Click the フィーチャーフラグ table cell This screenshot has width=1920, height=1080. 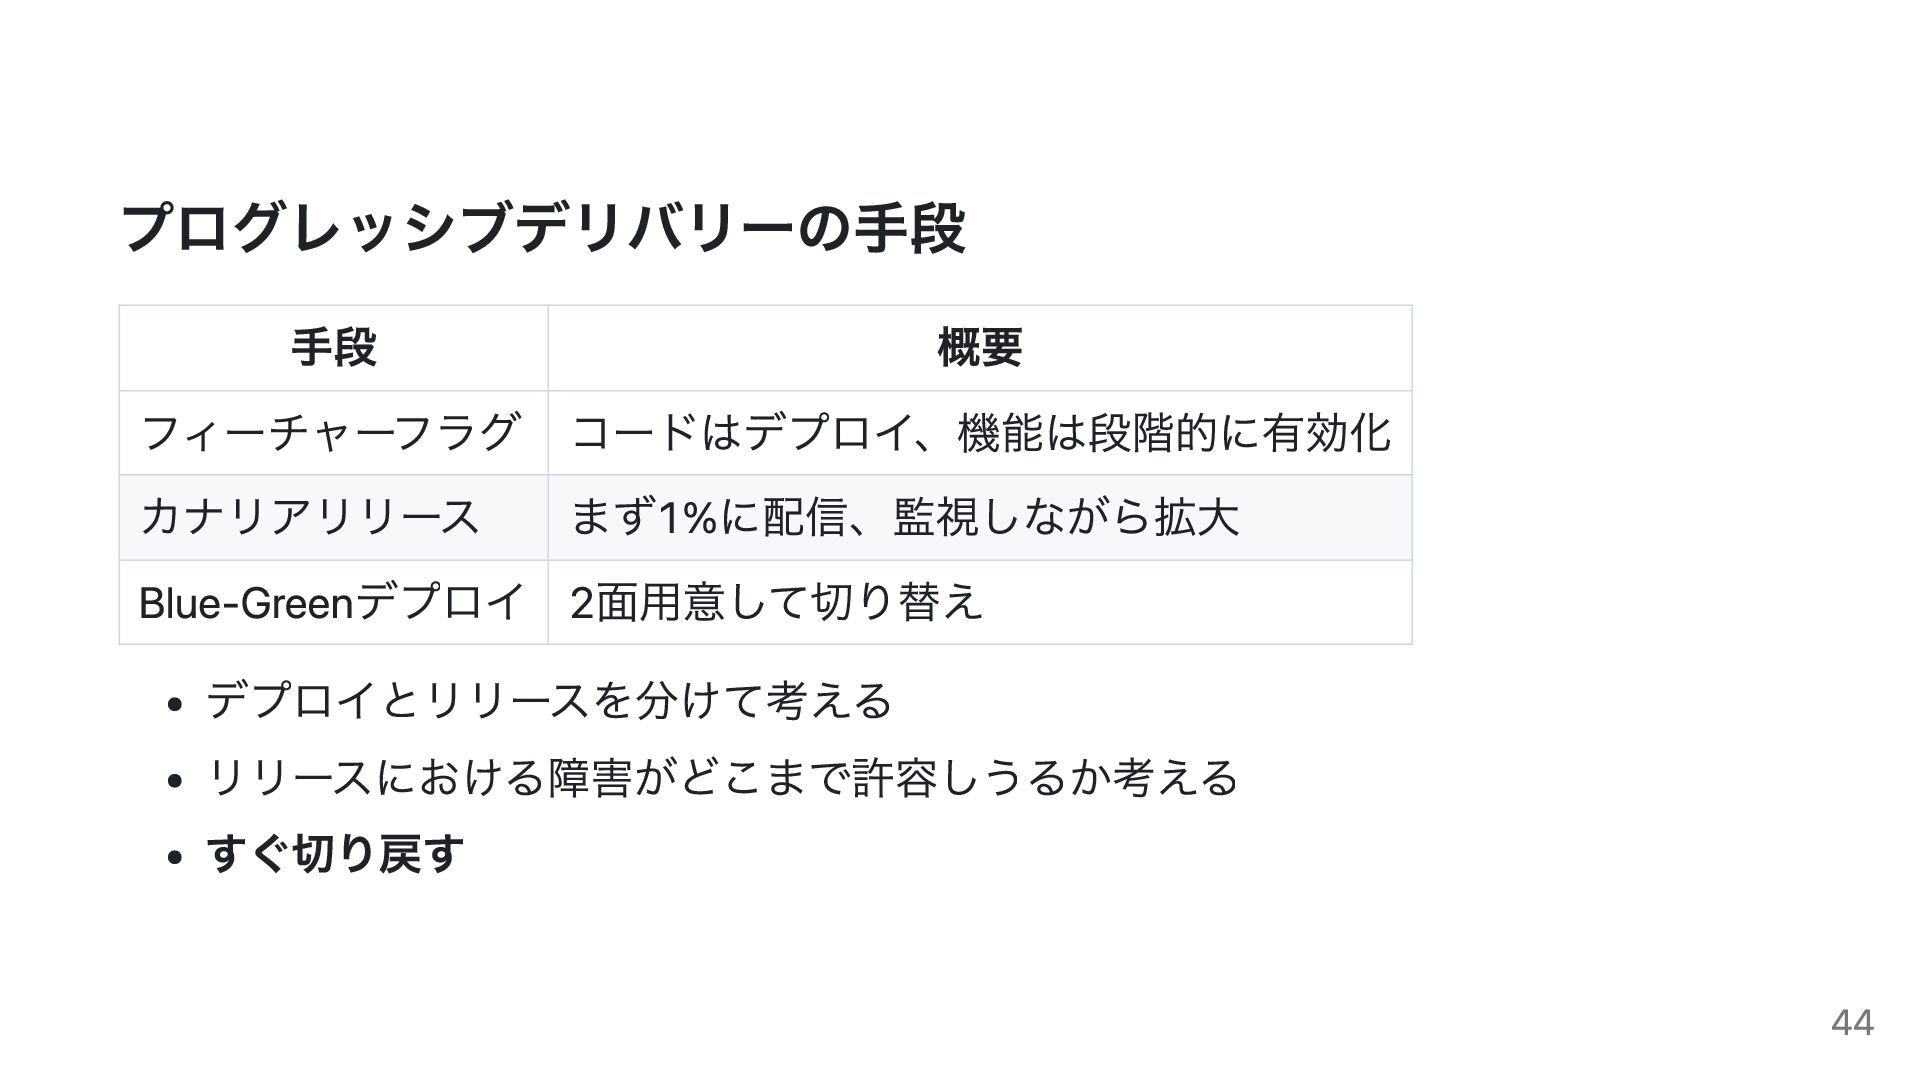click(x=334, y=433)
